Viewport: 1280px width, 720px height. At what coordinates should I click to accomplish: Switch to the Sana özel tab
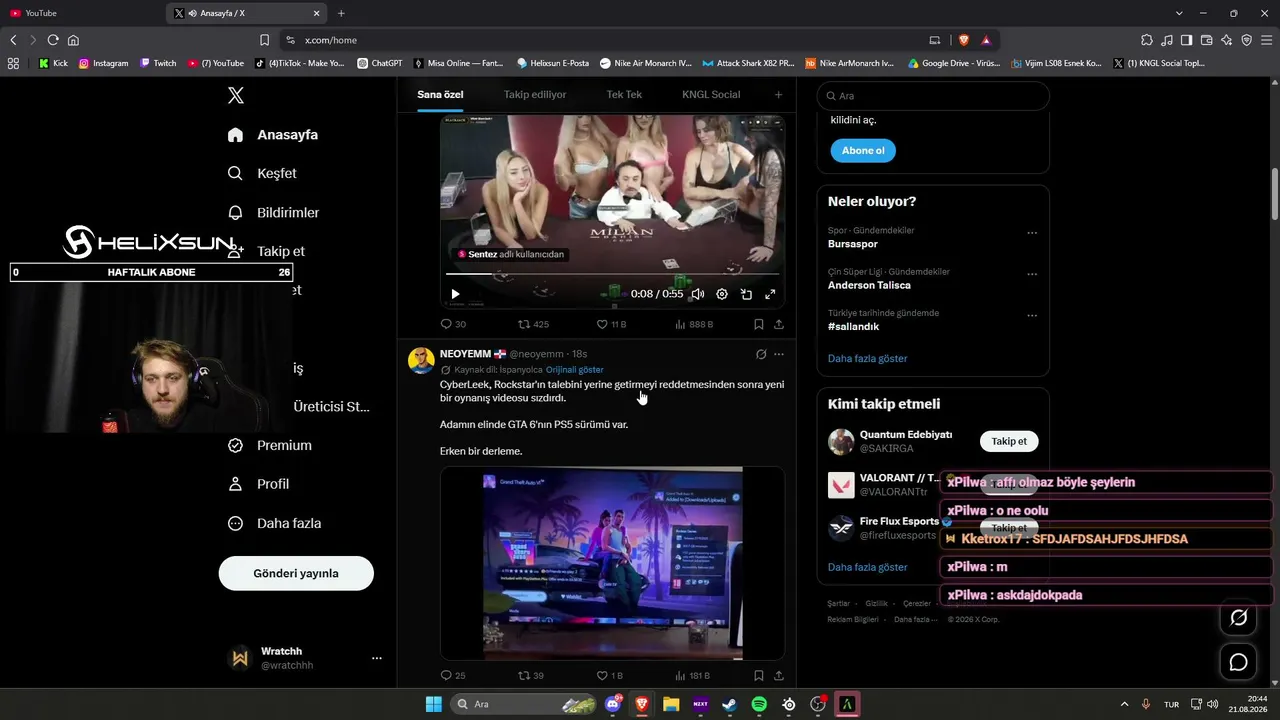(440, 94)
